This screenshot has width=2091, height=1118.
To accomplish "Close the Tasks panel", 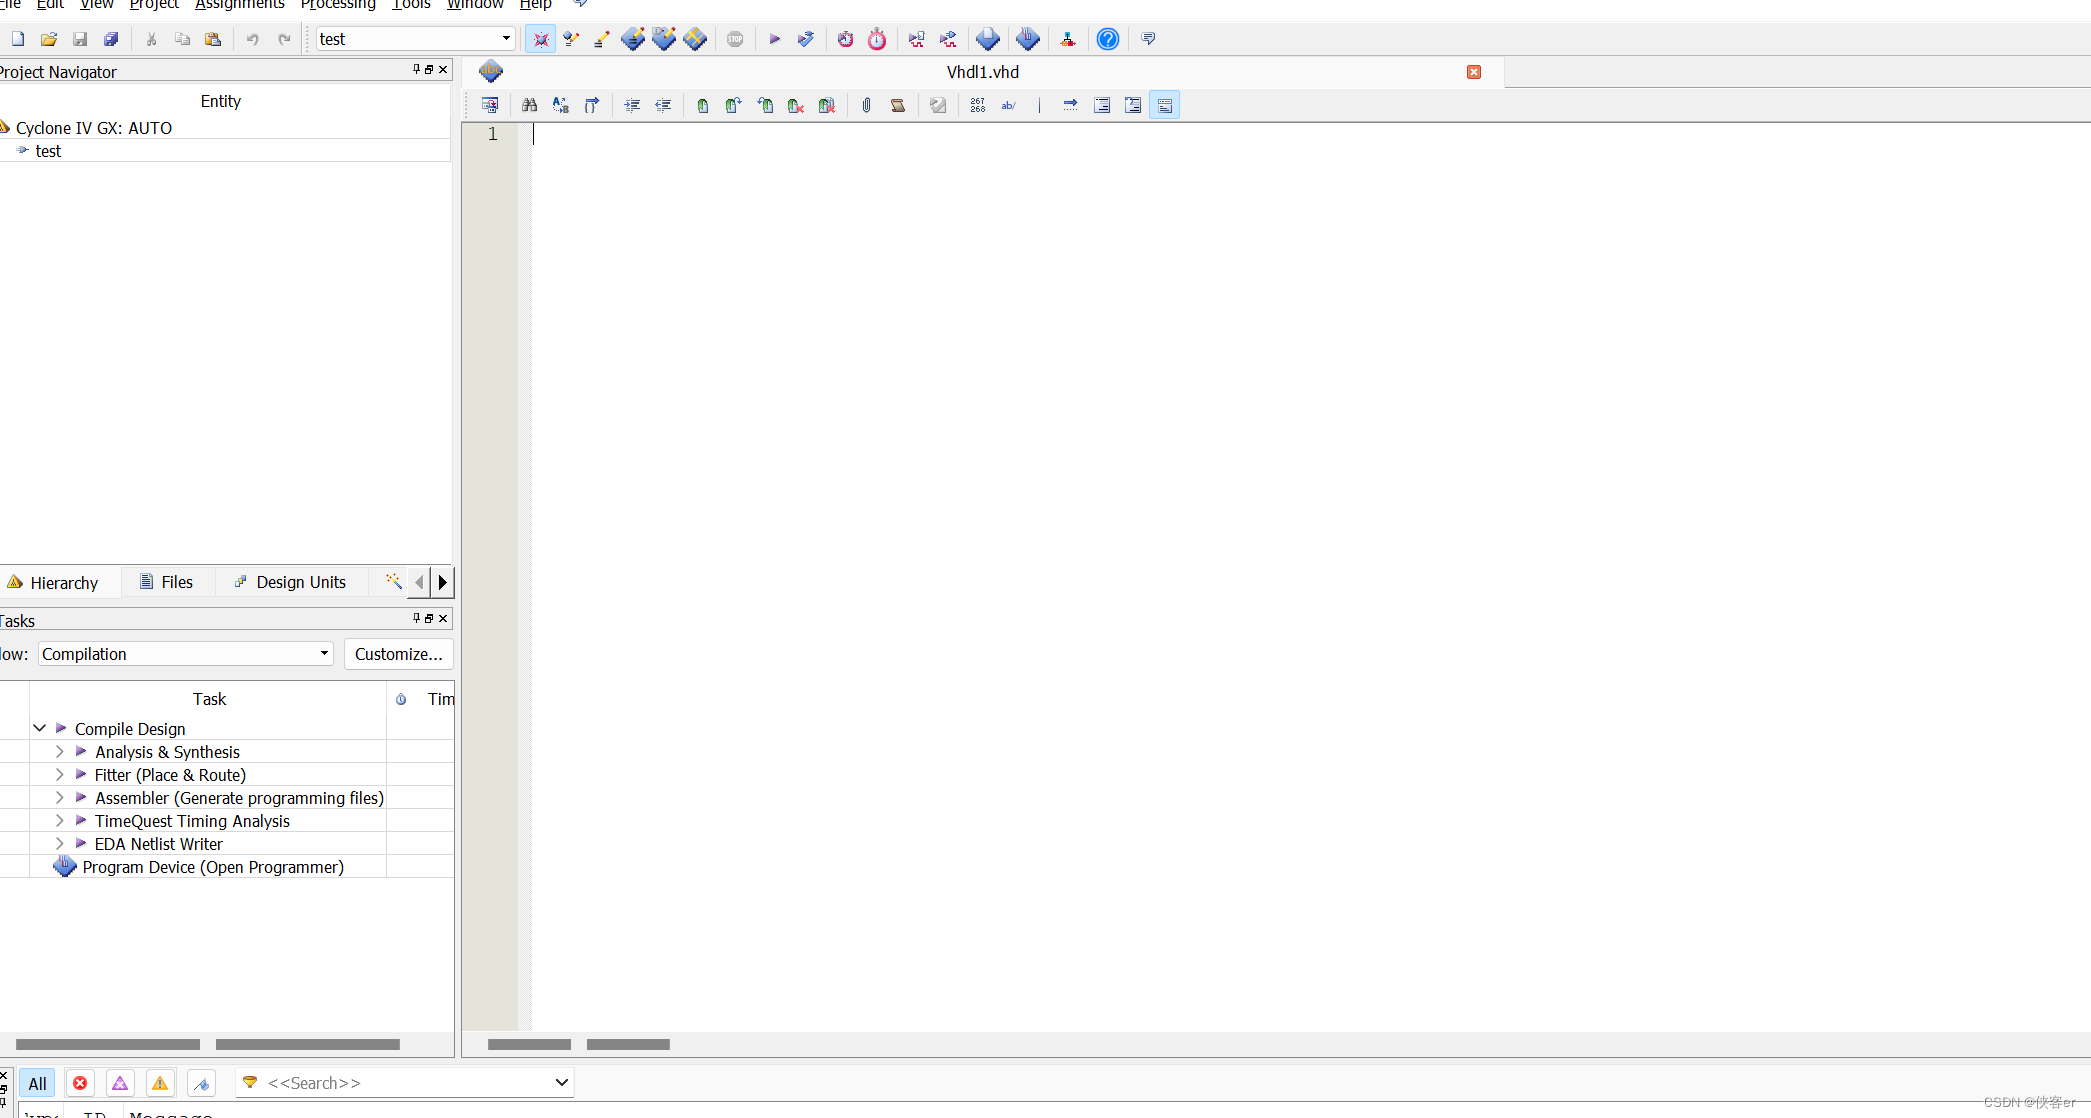I will (x=443, y=618).
